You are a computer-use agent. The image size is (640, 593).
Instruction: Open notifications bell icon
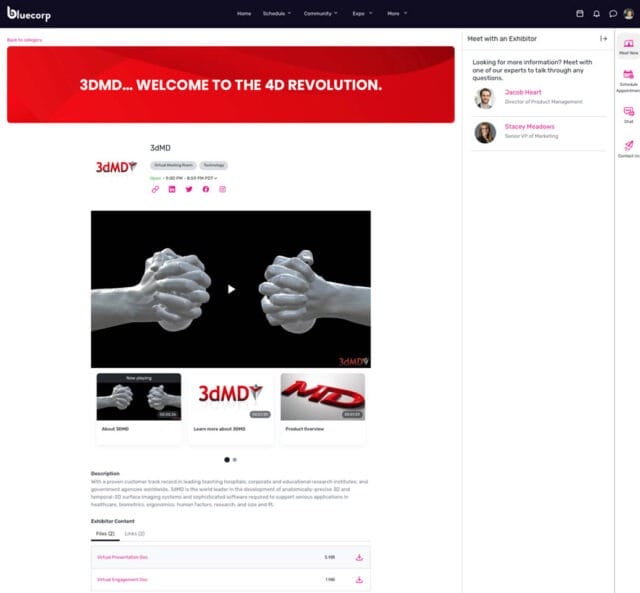(x=596, y=13)
